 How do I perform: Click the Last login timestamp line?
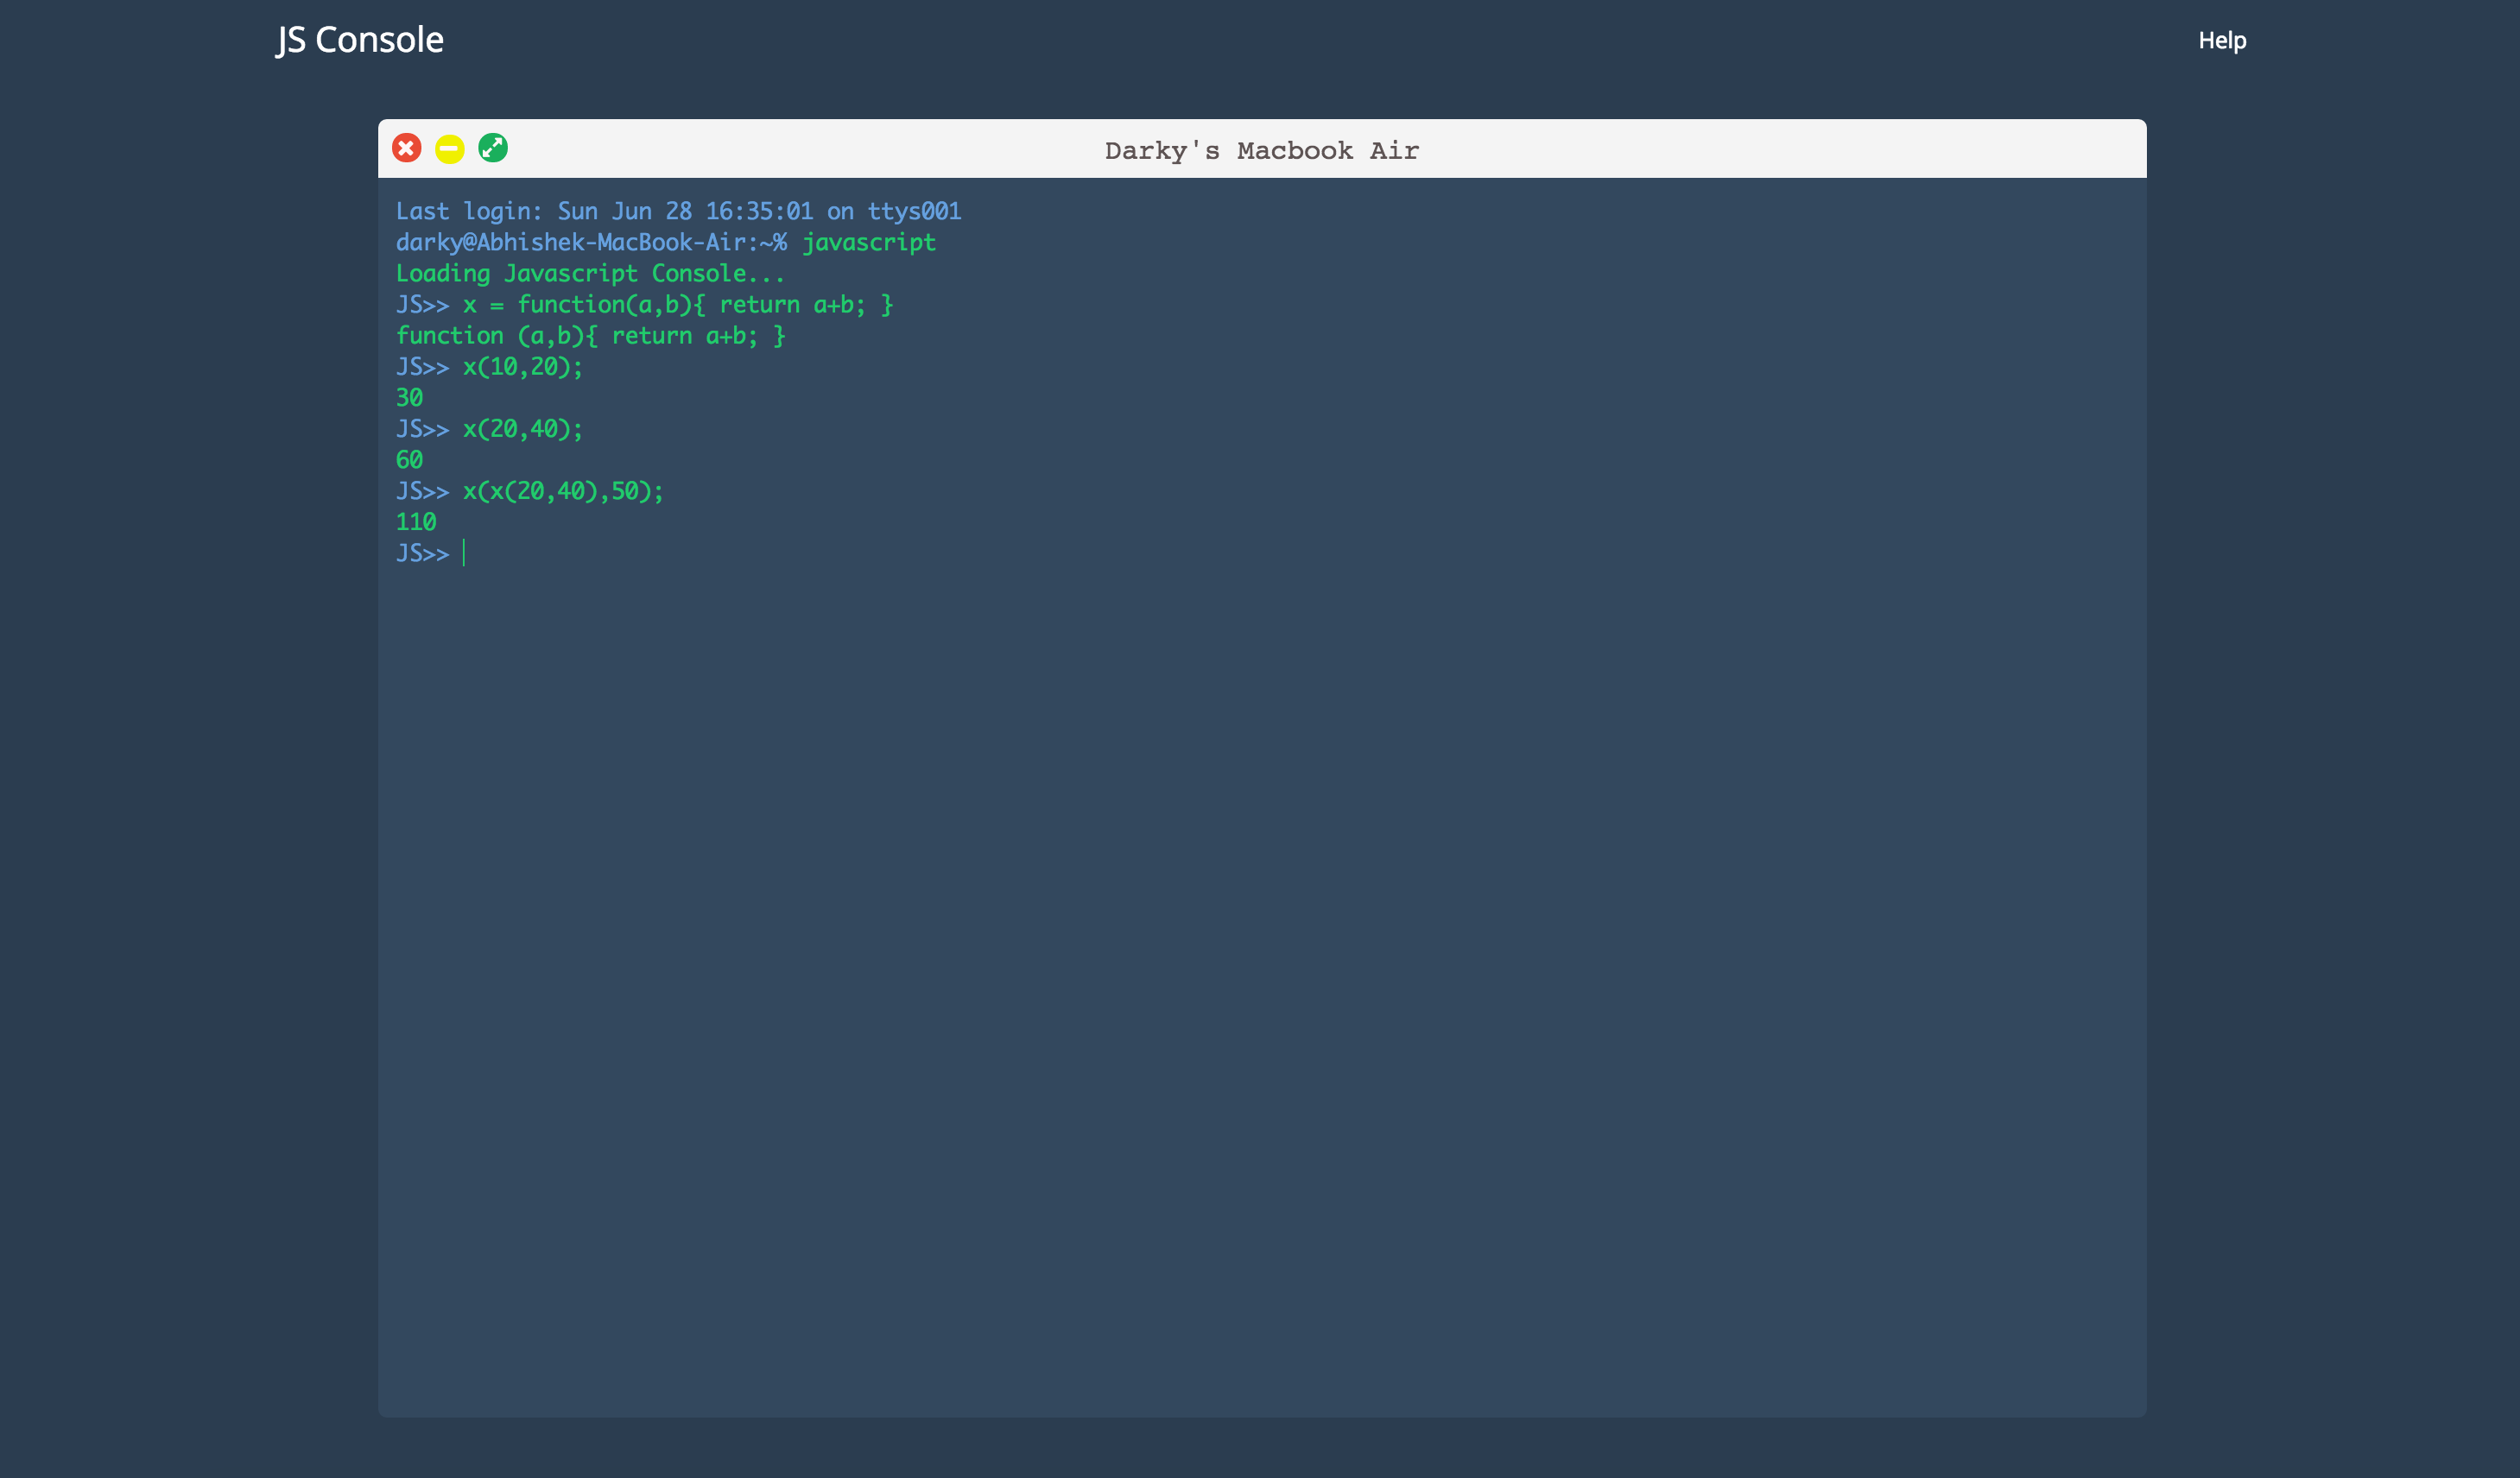pos(678,211)
